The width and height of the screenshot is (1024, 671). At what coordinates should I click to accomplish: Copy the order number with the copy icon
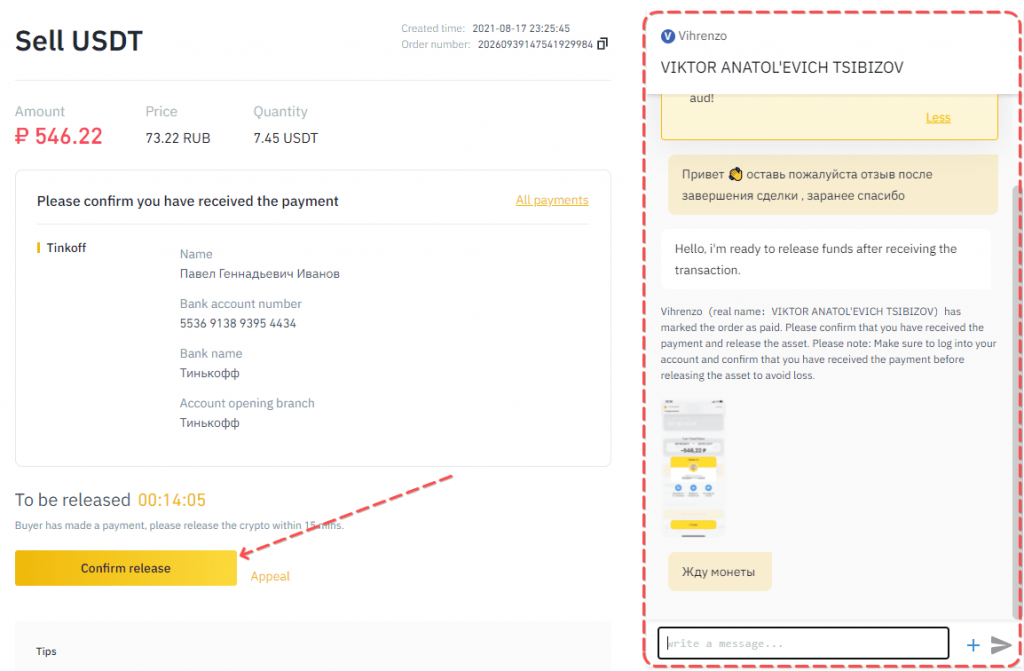click(x=602, y=44)
